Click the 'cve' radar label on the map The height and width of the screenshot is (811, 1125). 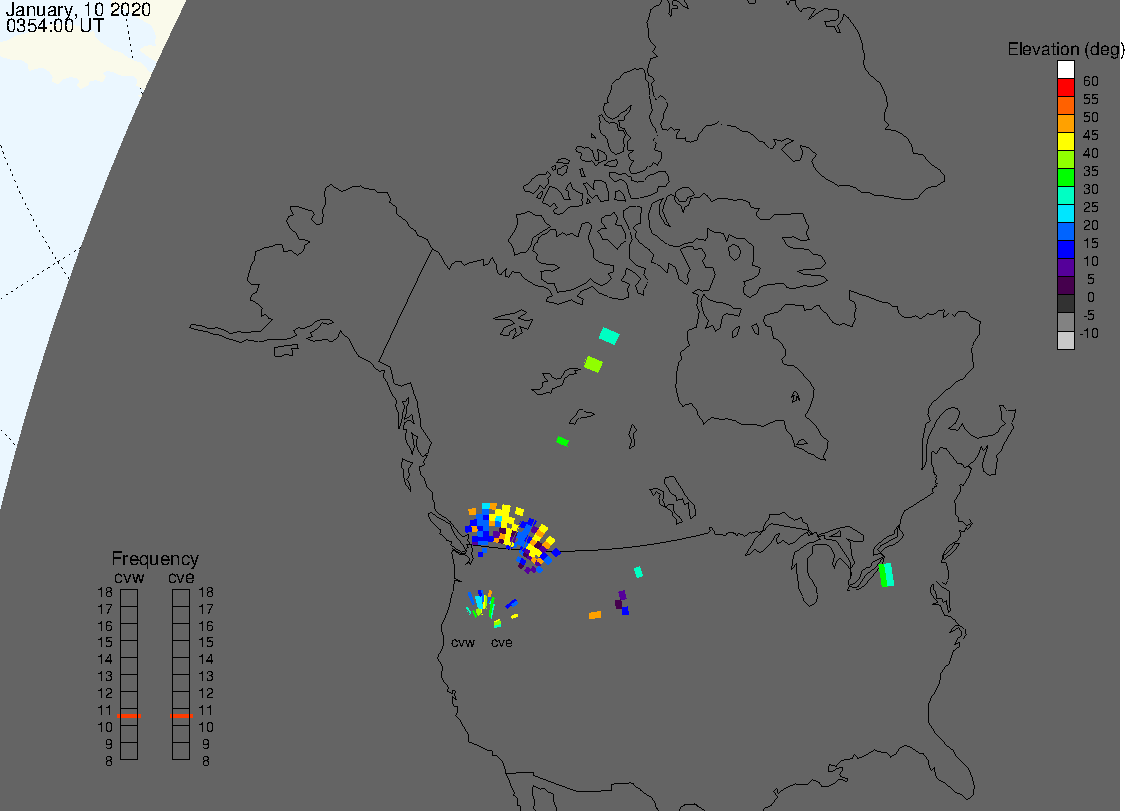click(x=502, y=642)
